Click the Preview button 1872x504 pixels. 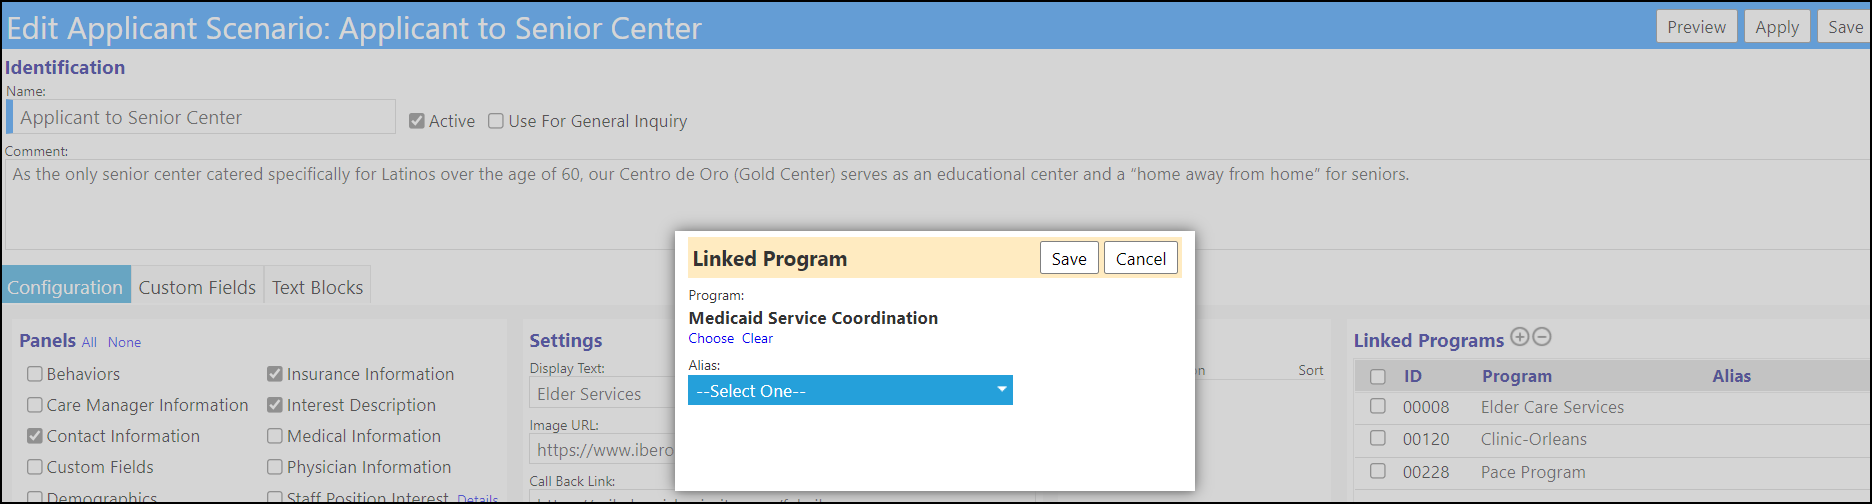pos(1696,27)
